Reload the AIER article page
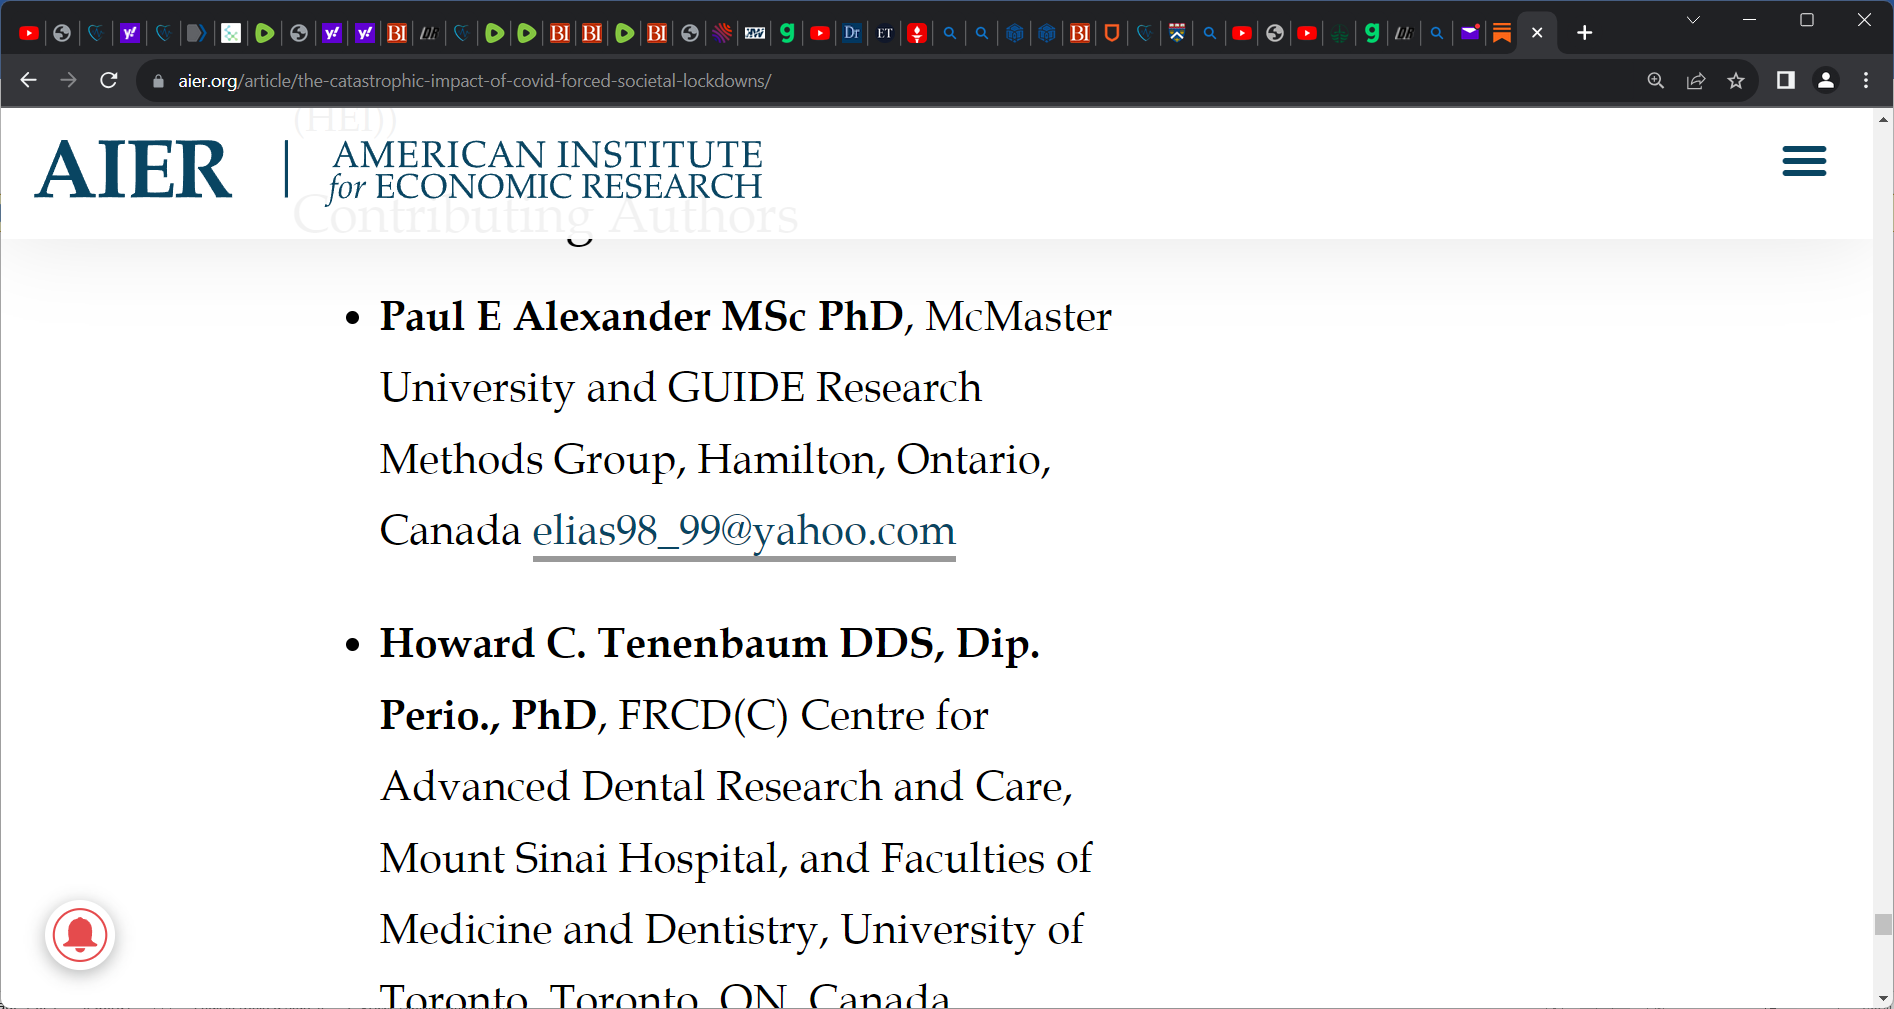1894x1009 pixels. [109, 80]
